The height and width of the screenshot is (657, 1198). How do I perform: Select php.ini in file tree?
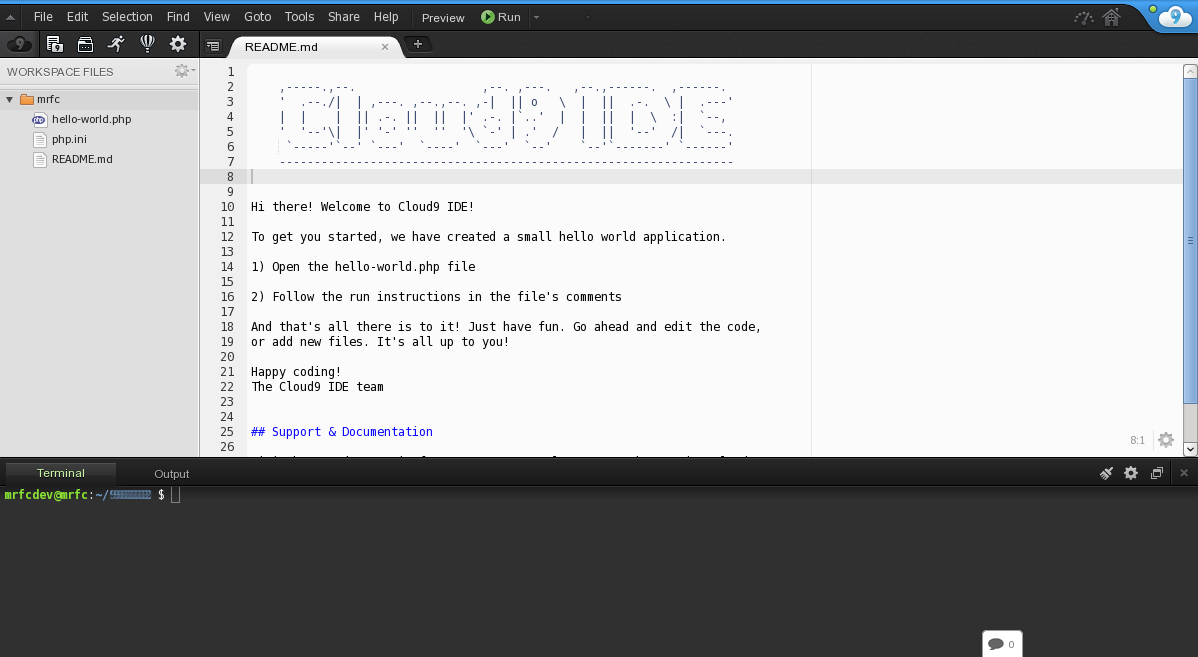69,139
